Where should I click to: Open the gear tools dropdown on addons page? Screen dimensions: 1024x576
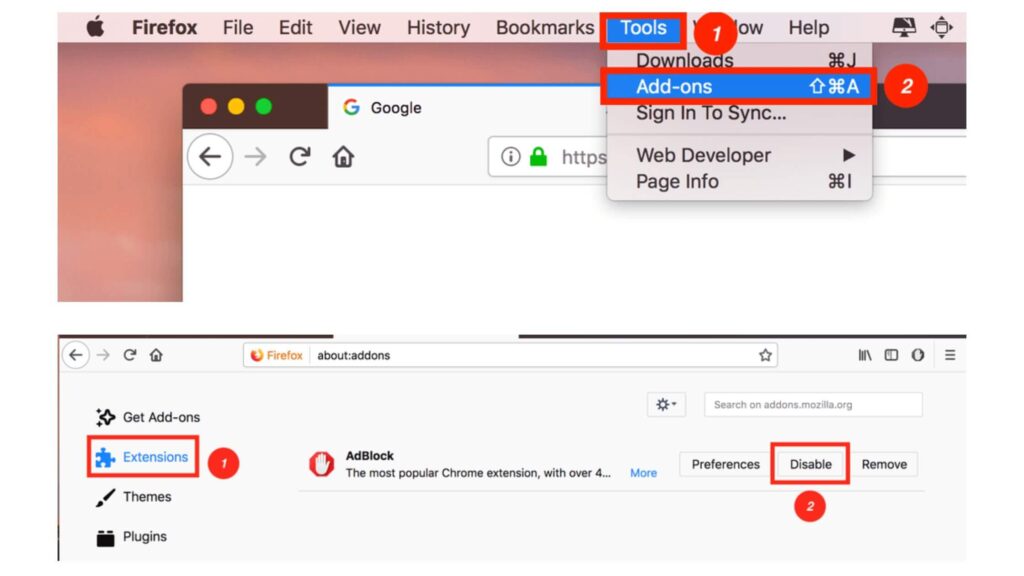666,403
